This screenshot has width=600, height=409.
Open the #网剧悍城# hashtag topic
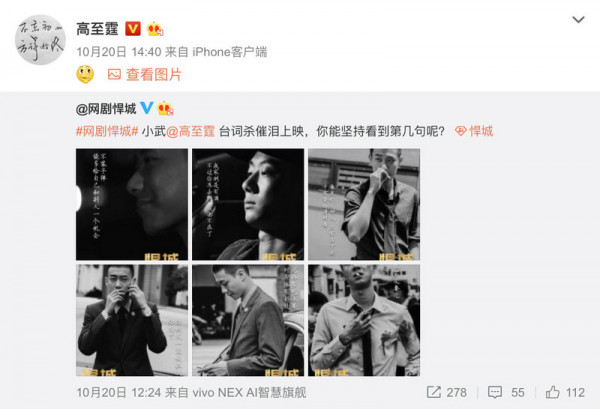coord(107,132)
